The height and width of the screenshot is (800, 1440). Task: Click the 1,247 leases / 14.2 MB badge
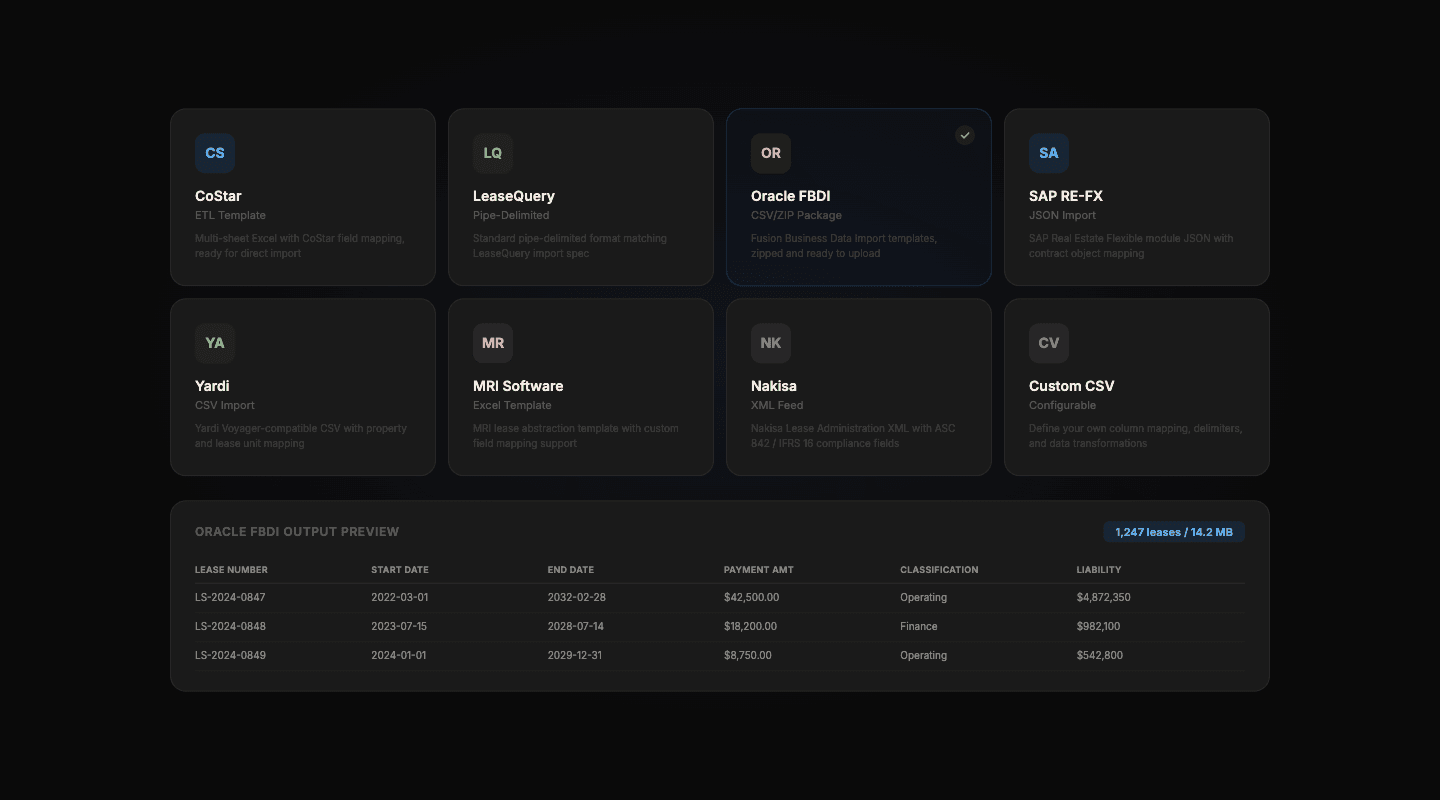1174,531
